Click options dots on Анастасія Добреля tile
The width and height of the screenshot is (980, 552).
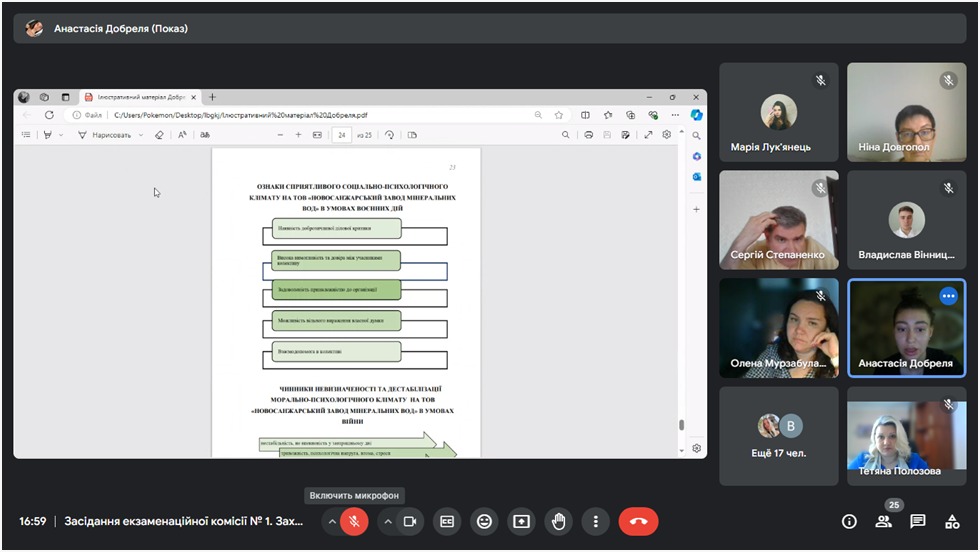pyautogui.click(x=948, y=296)
